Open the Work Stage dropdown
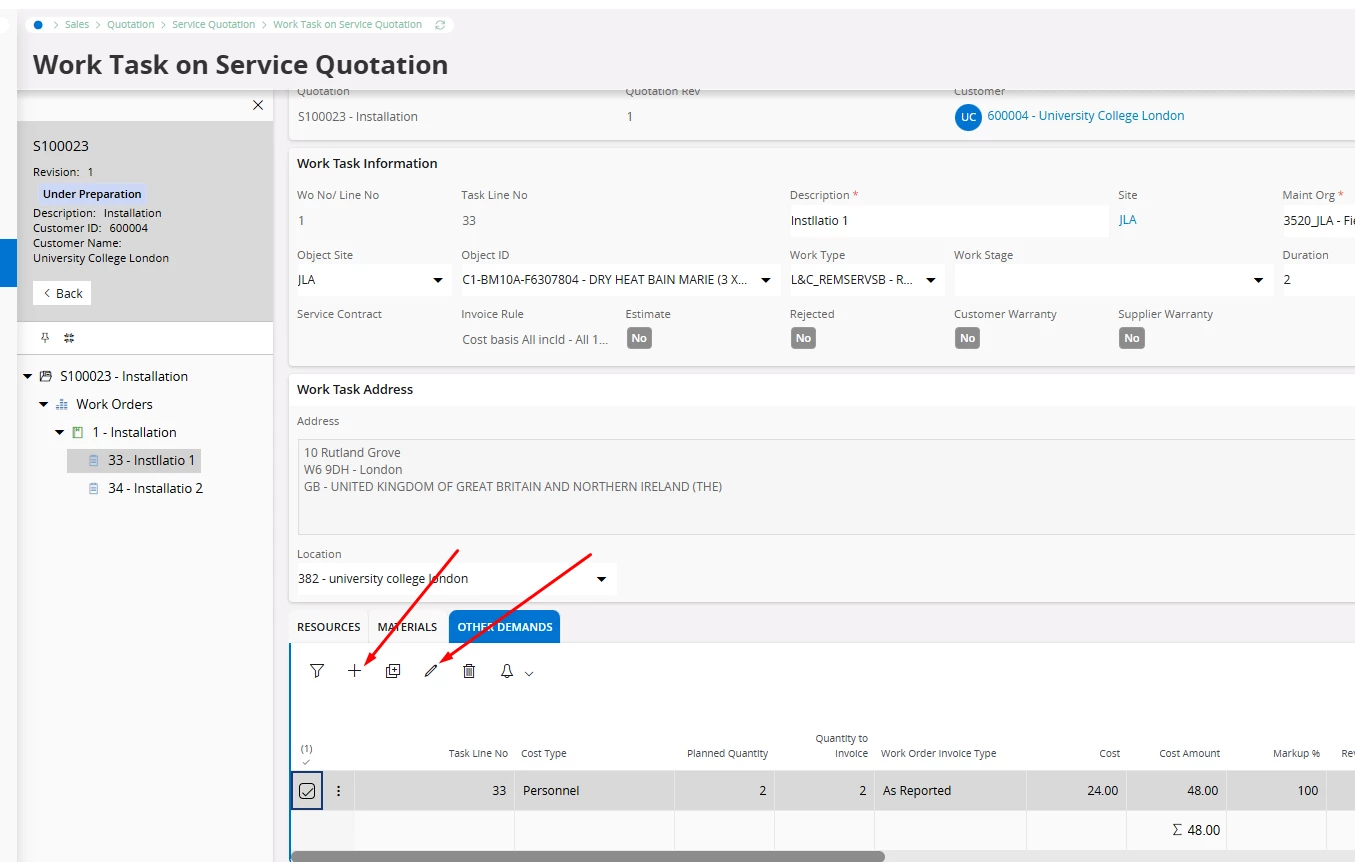The height and width of the screenshot is (862, 1355). click(x=1258, y=280)
